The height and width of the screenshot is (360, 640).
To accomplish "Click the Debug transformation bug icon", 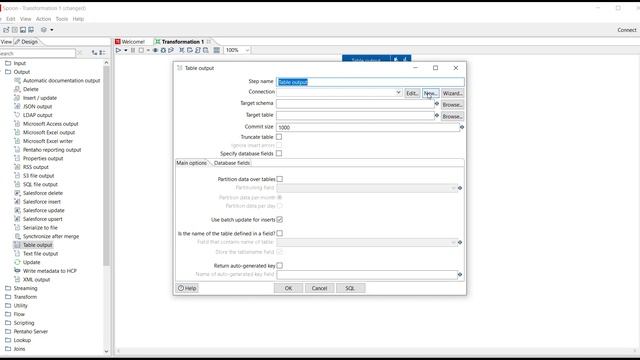I will tap(163, 50).
